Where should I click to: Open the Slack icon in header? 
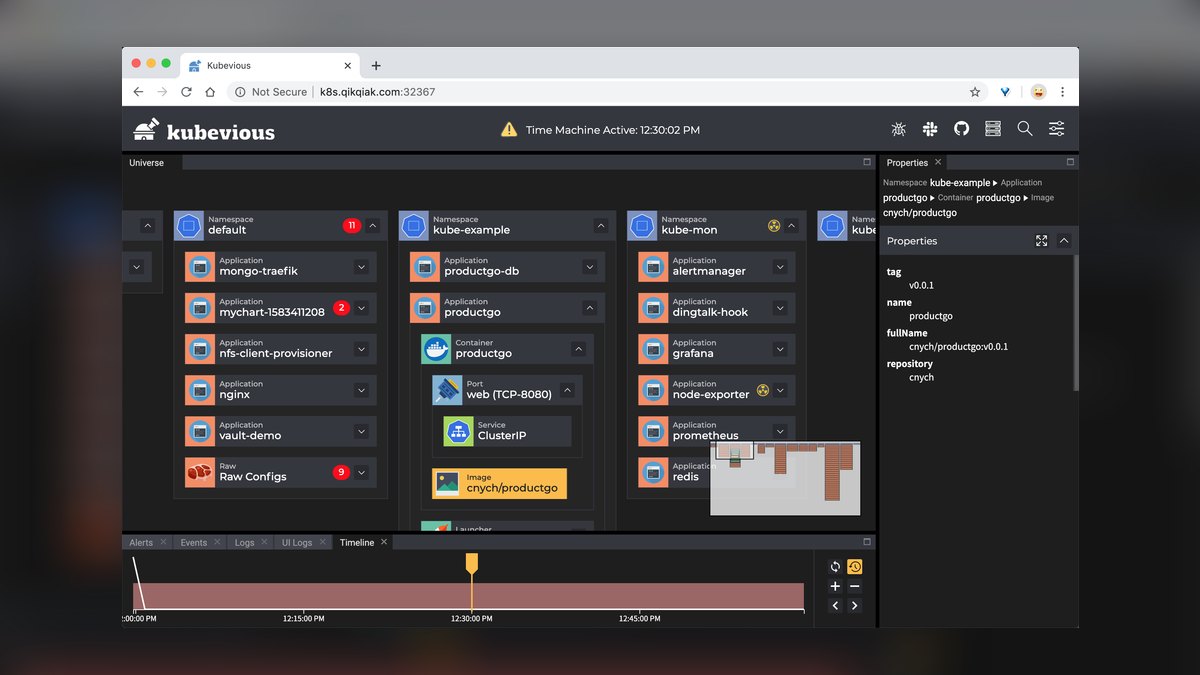[x=930, y=129]
